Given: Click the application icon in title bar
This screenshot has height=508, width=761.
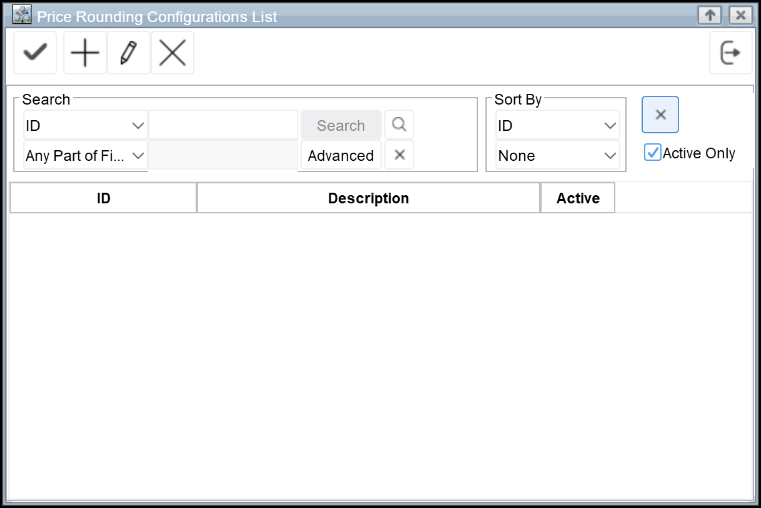Looking at the screenshot, I should 22,15.
